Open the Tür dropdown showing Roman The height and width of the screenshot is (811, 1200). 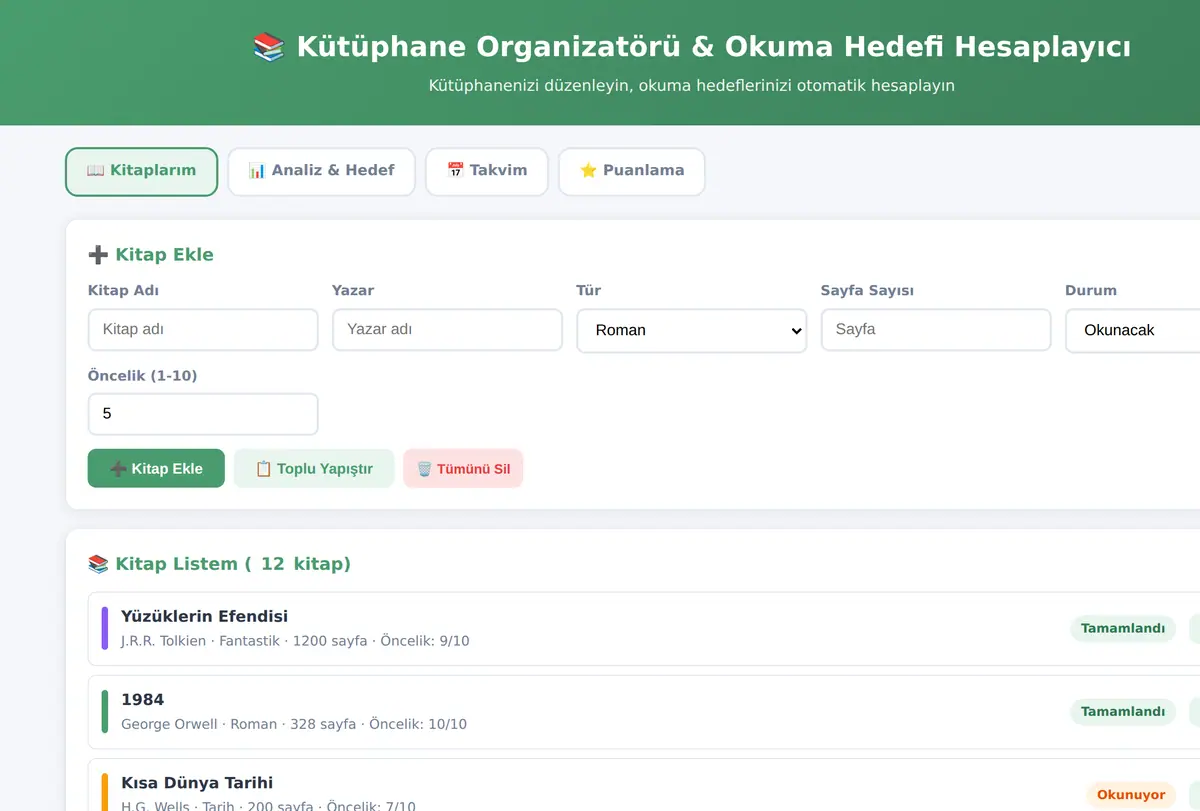(691, 330)
